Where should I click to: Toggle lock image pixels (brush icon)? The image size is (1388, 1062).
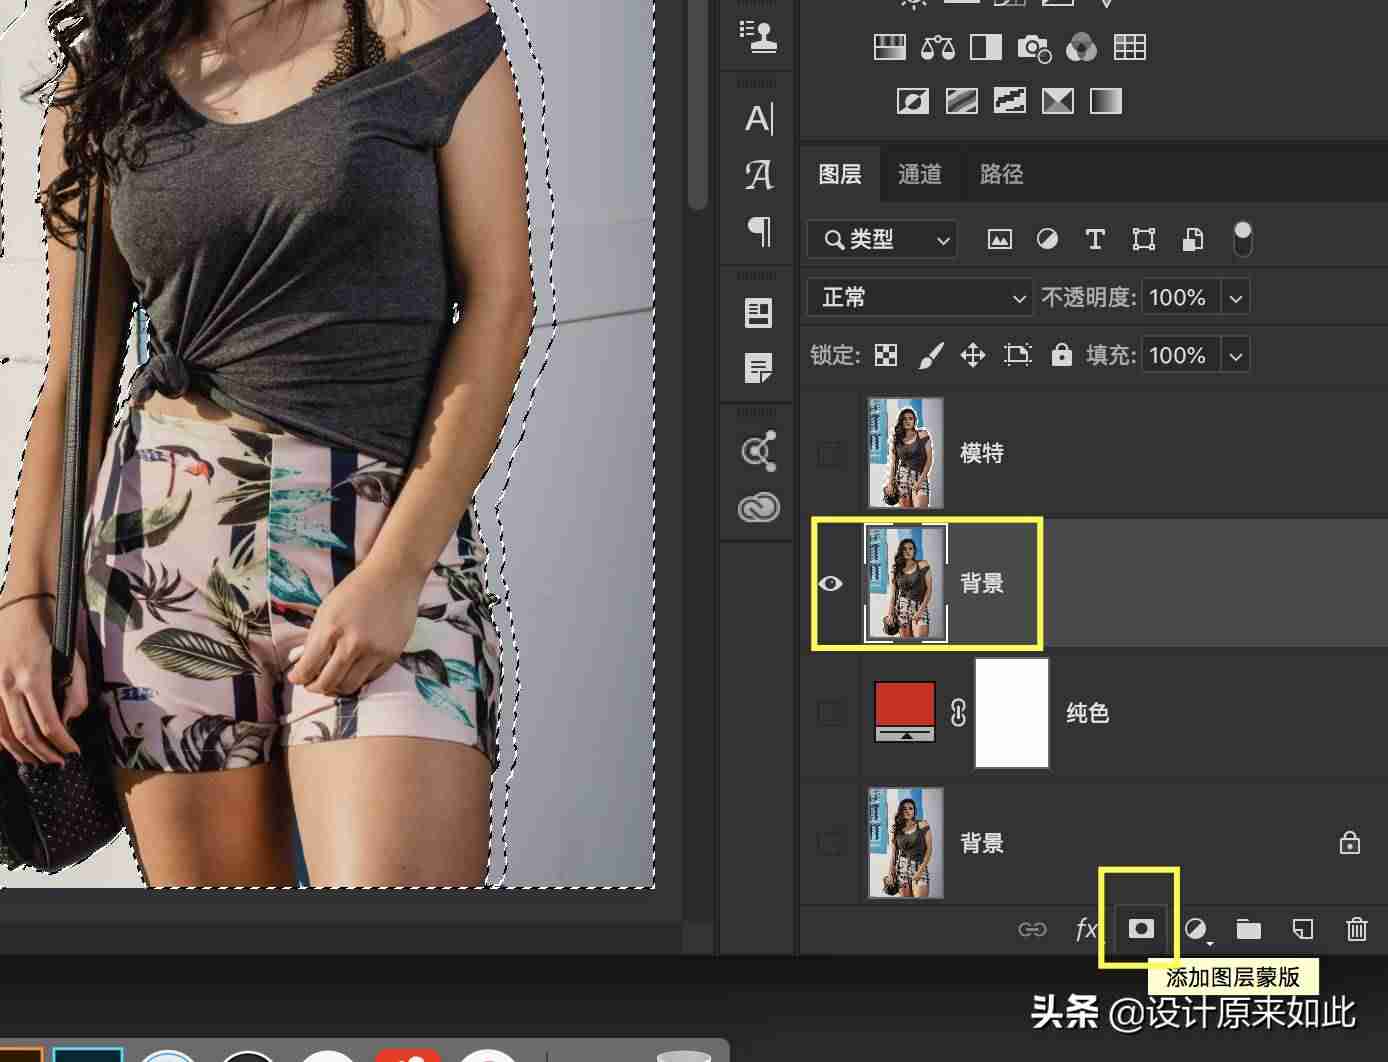(930, 355)
